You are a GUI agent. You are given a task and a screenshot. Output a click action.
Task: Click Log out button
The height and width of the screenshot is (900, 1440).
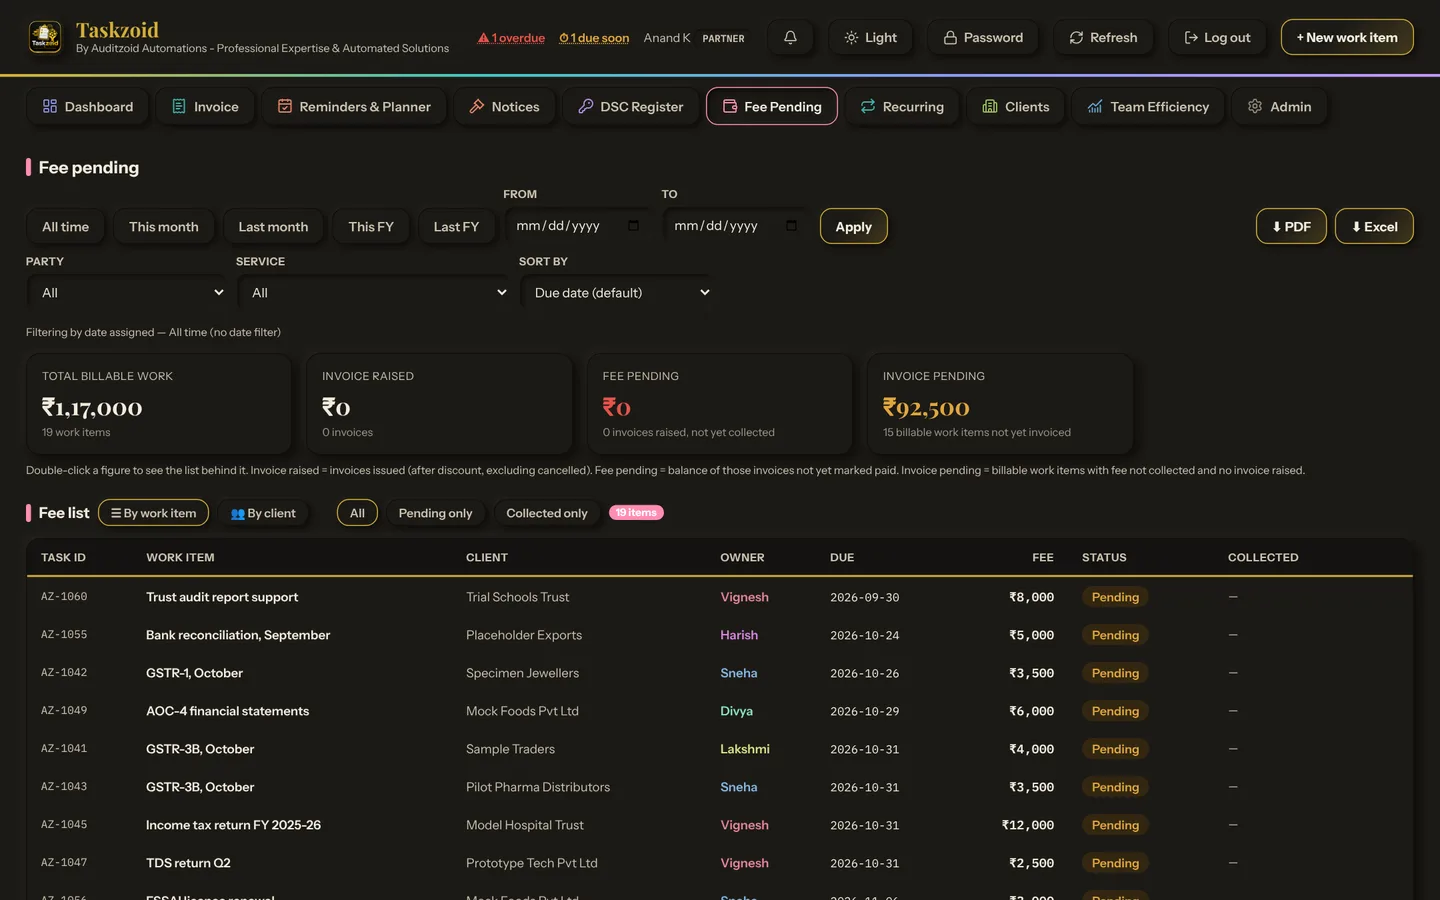[1217, 37]
